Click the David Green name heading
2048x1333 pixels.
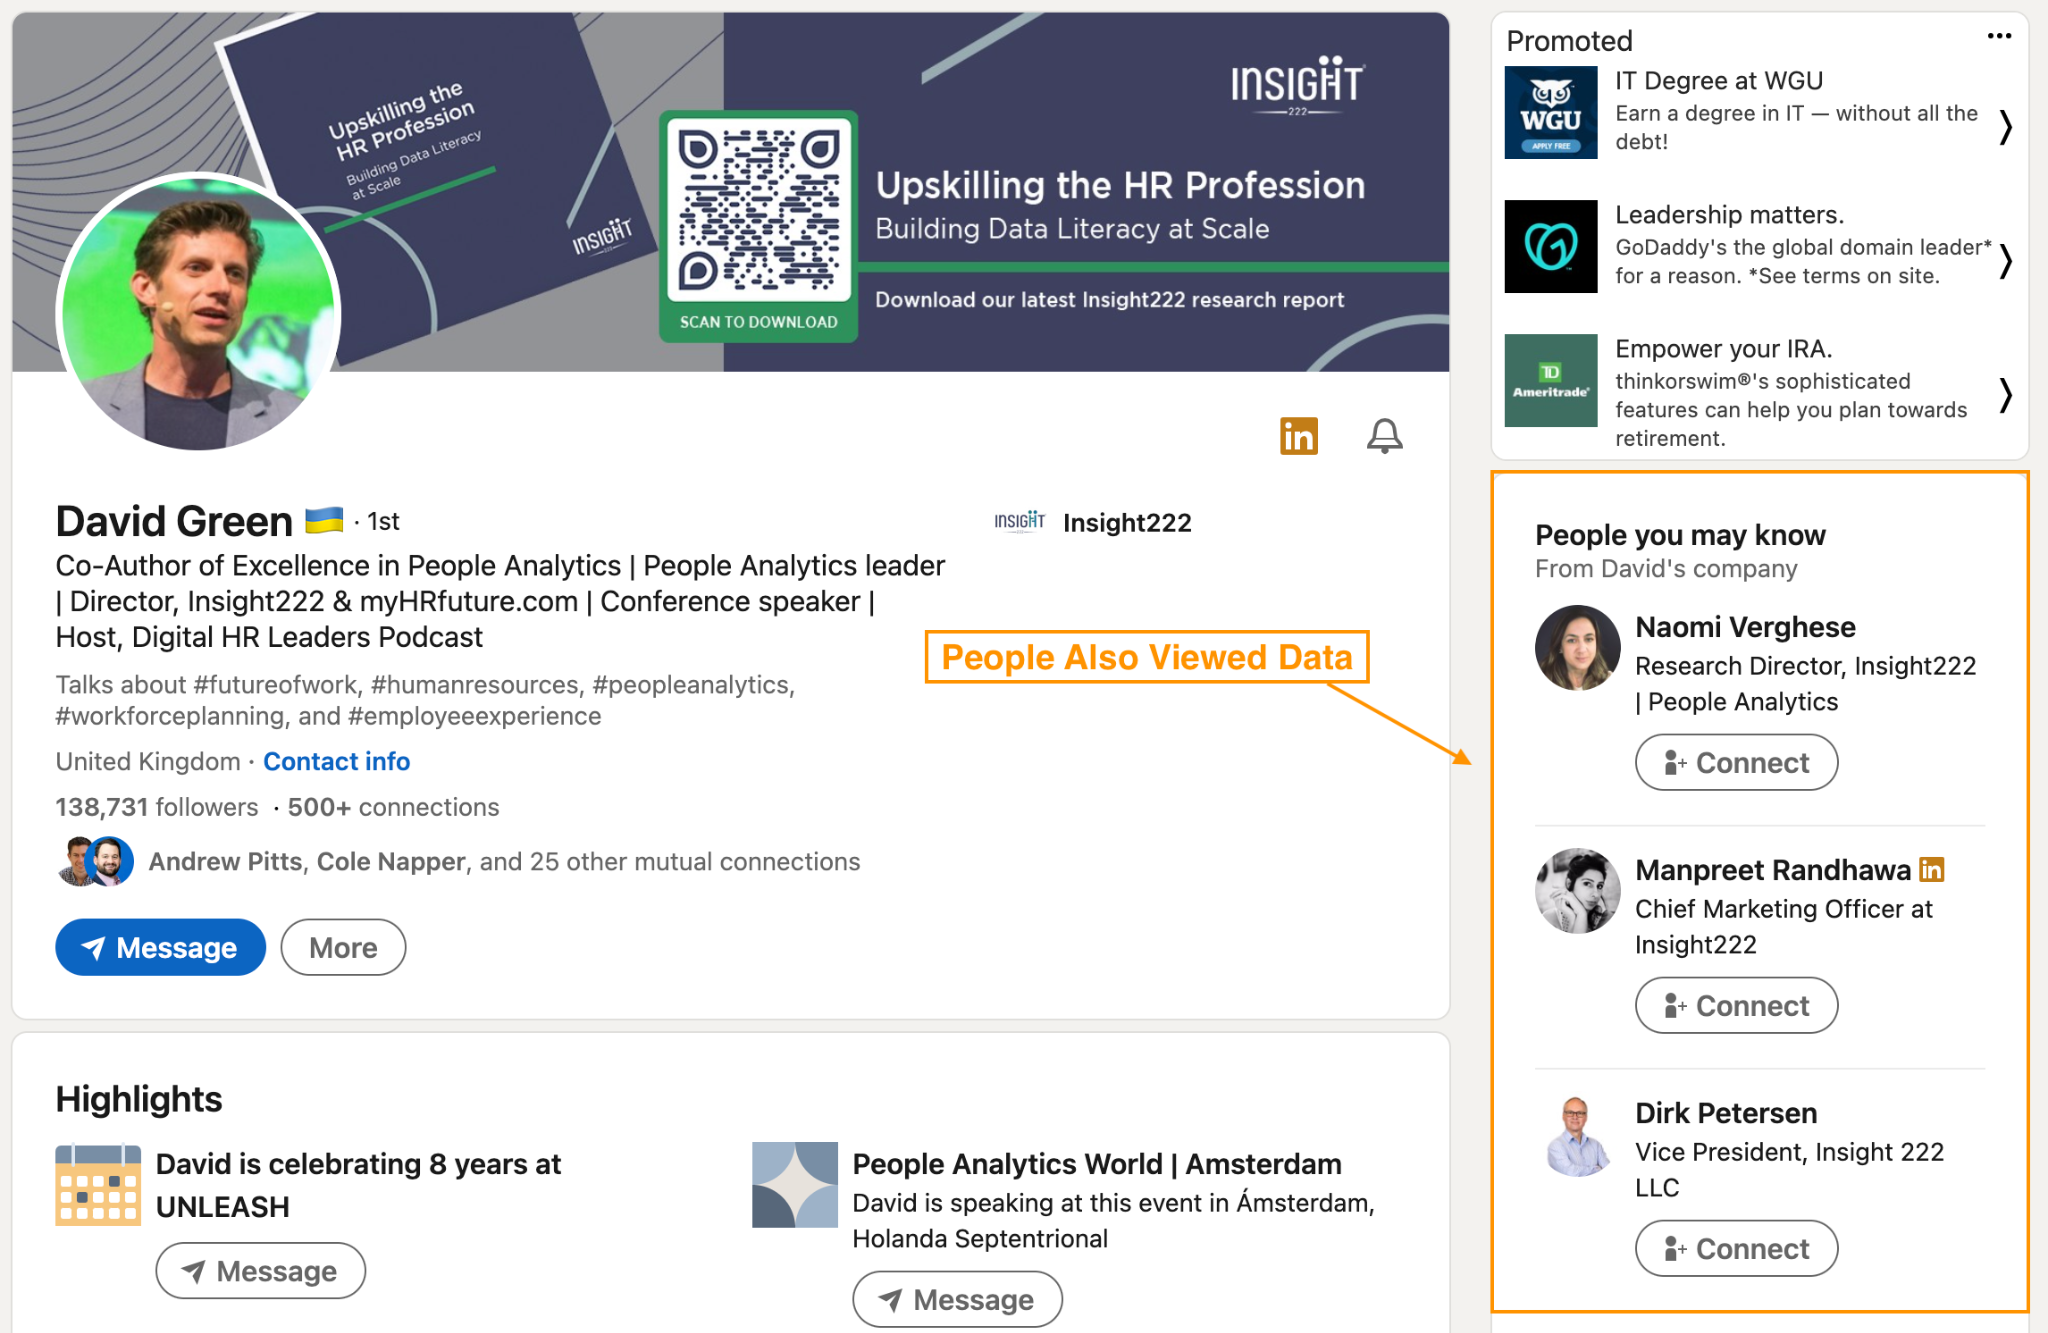174,521
